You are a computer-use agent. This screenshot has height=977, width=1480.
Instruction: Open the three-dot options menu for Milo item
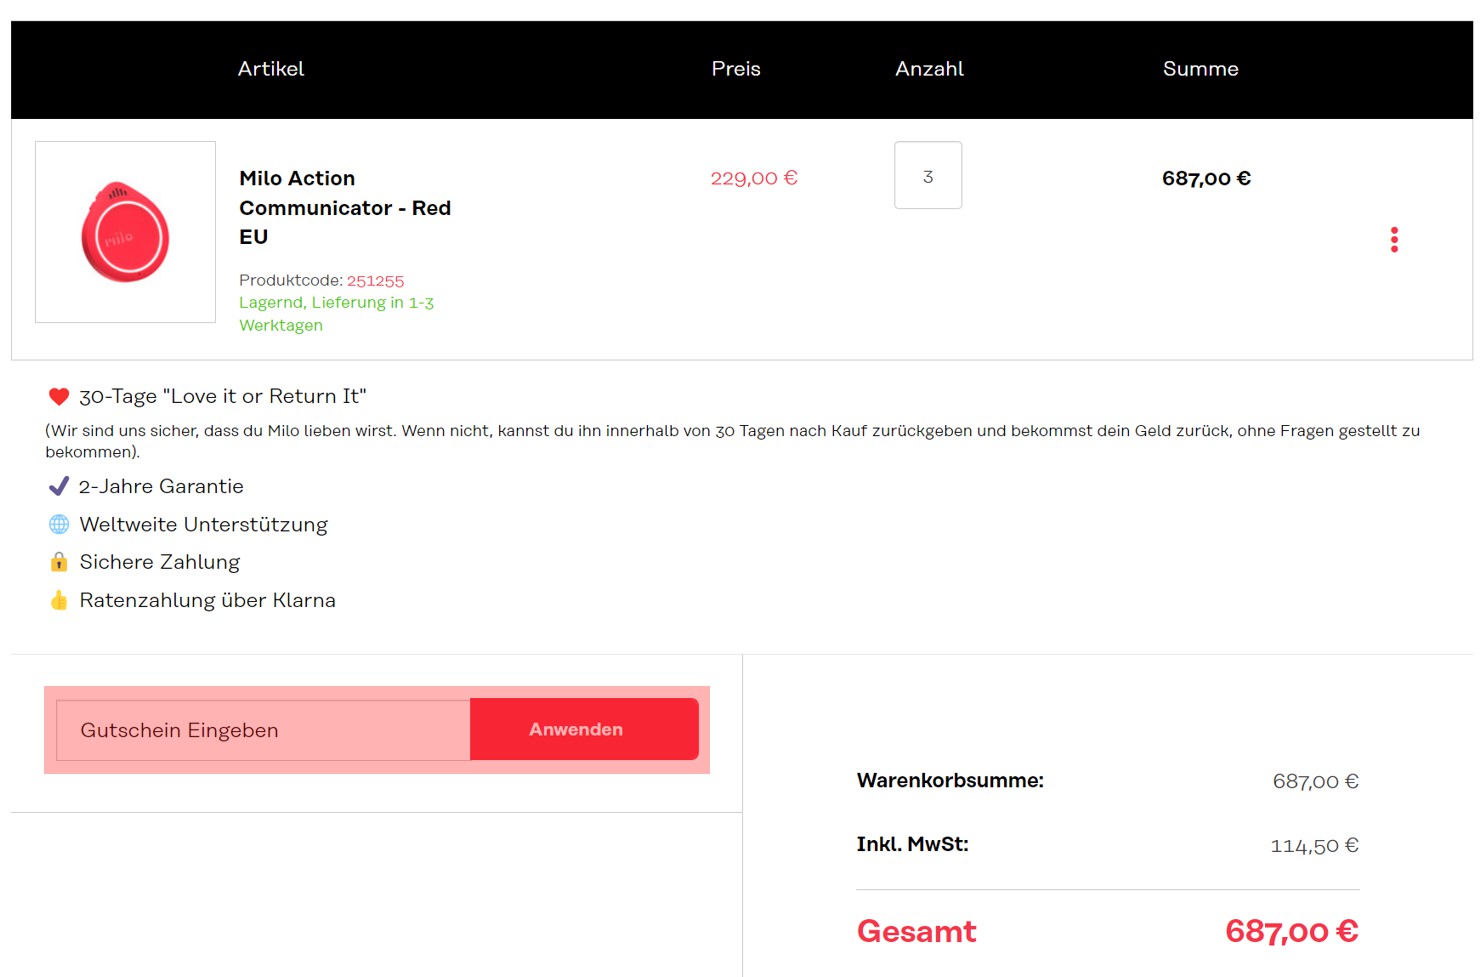[1394, 240]
